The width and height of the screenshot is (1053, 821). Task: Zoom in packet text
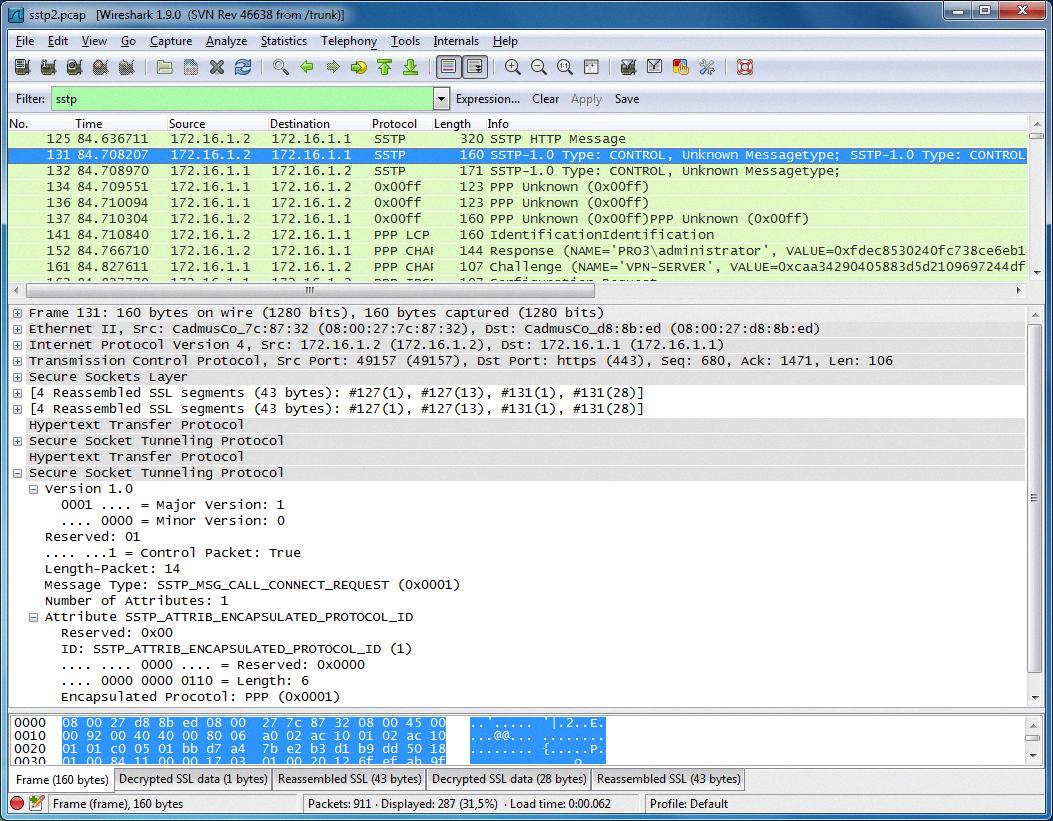[x=512, y=67]
